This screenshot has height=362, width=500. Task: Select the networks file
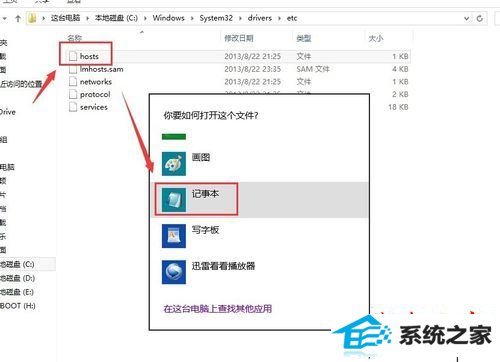point(90,82)
